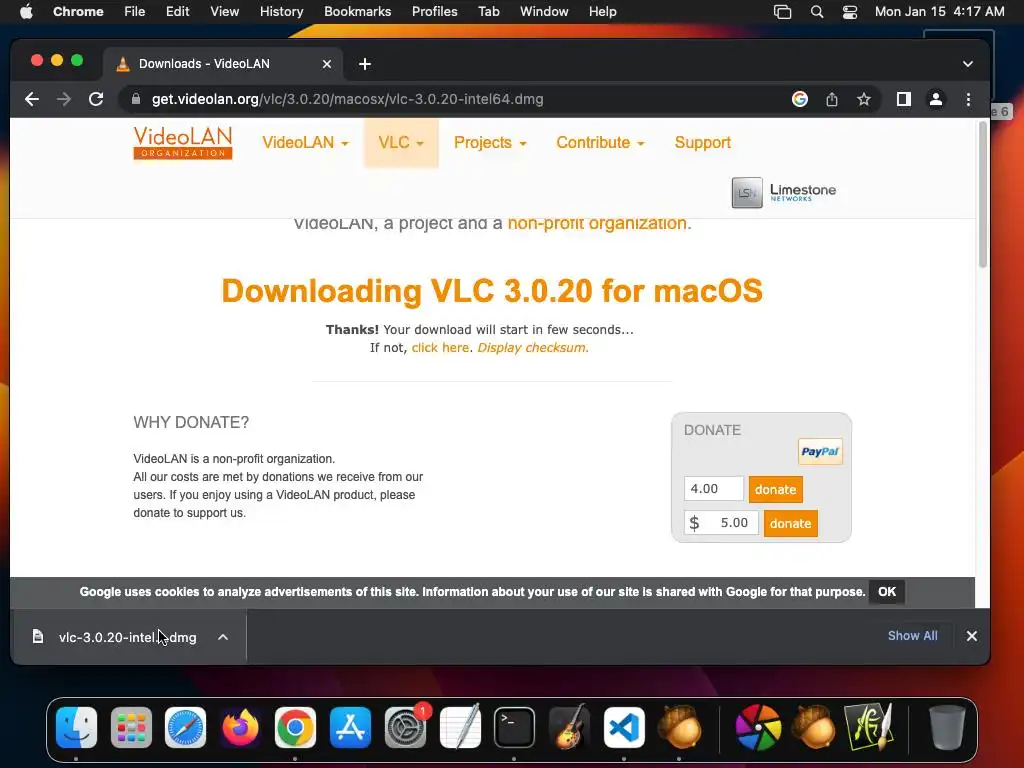This screenshot has height=768, width=1024.
Task: Open options chevron for vlc-3.0.20 download
Action: 223,637
